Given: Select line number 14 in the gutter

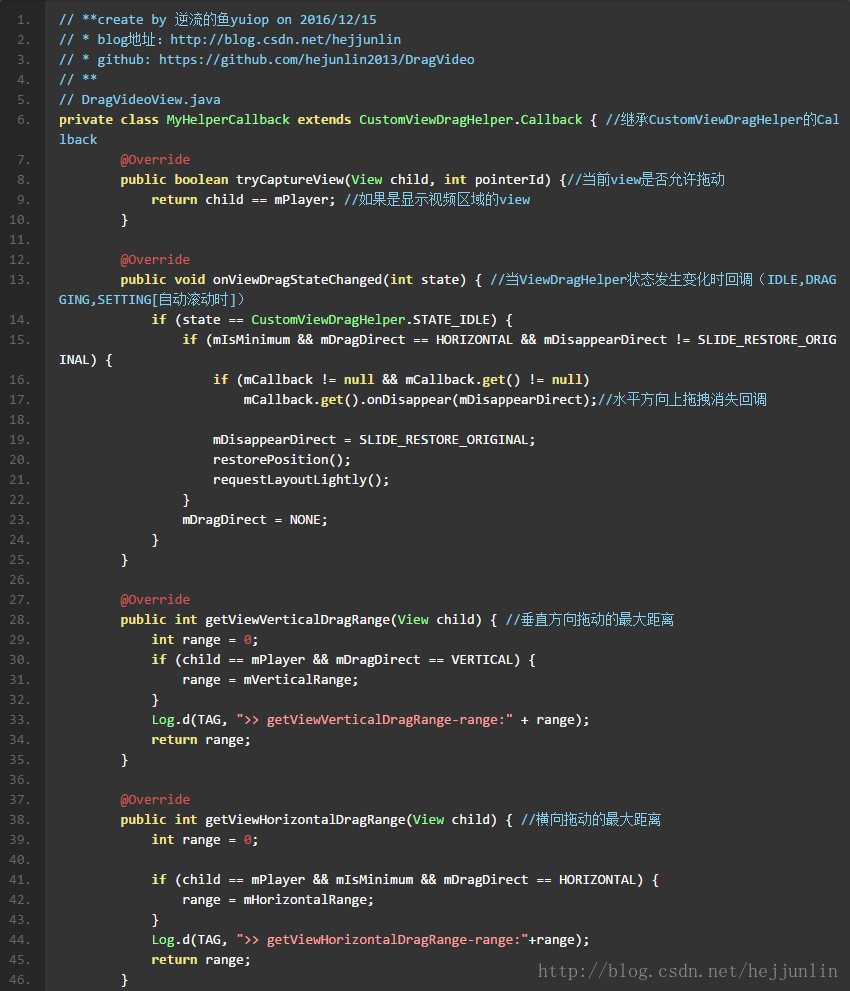Looking at the screenshot, I should (x=23, y=319).
